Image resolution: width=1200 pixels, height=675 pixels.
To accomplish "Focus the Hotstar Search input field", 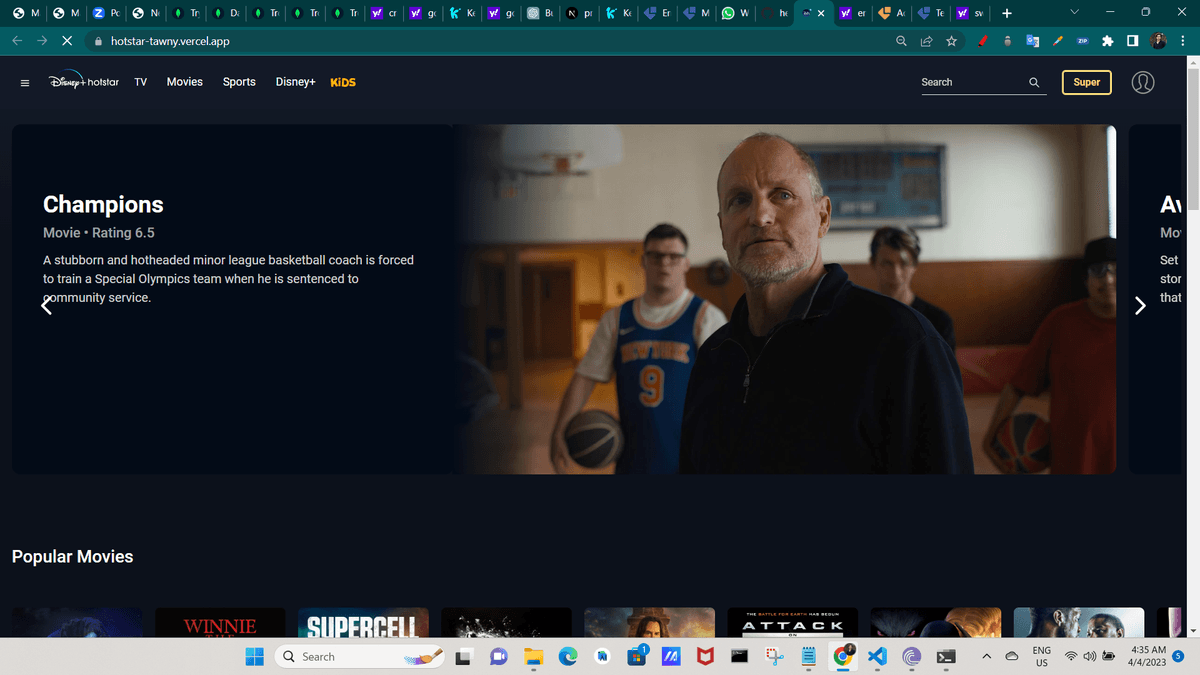I will click(x=972, y=82).
